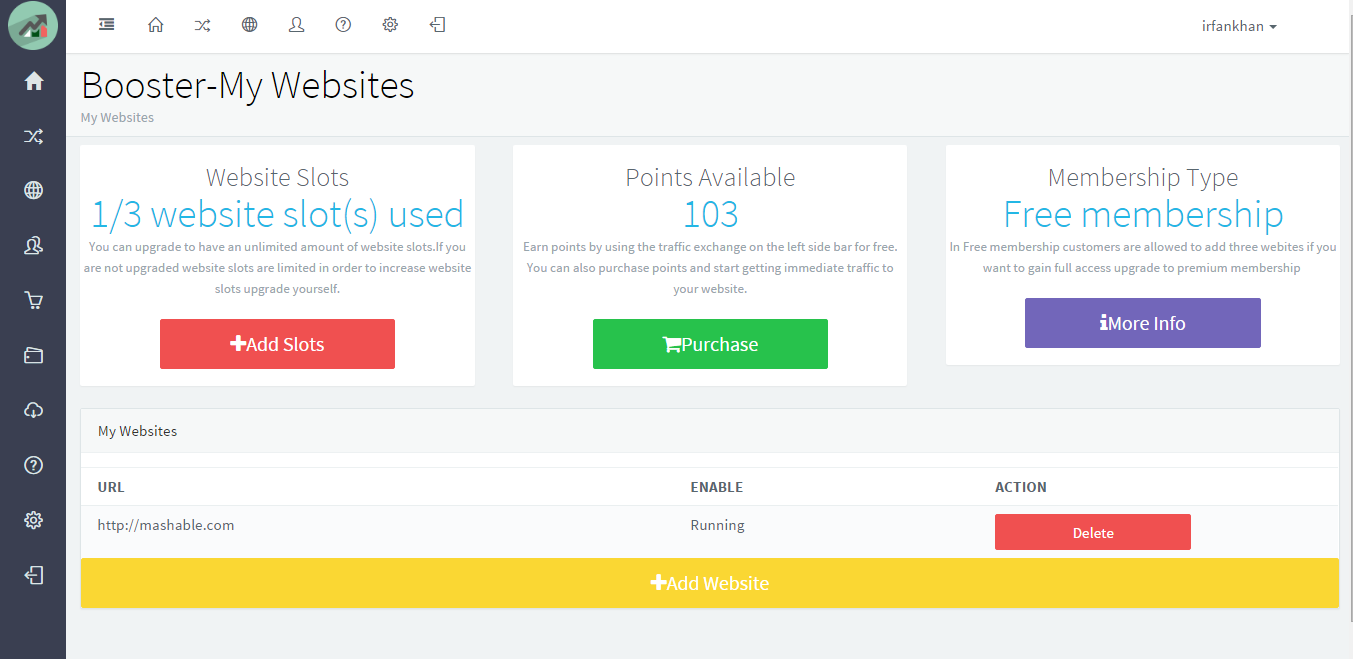This screenshot has width=1353, height=659.
Task: Click the home icon in left sidebar
Action: 34,82
